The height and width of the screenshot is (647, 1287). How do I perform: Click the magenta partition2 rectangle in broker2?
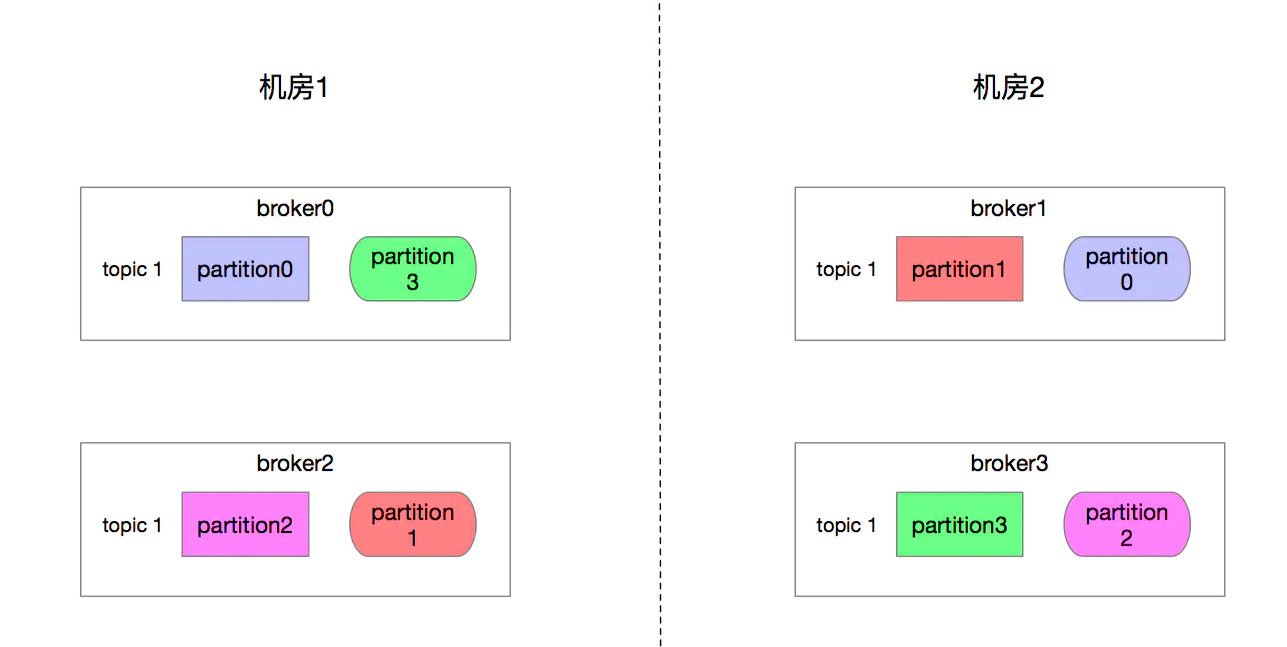[x=245, y=524]
